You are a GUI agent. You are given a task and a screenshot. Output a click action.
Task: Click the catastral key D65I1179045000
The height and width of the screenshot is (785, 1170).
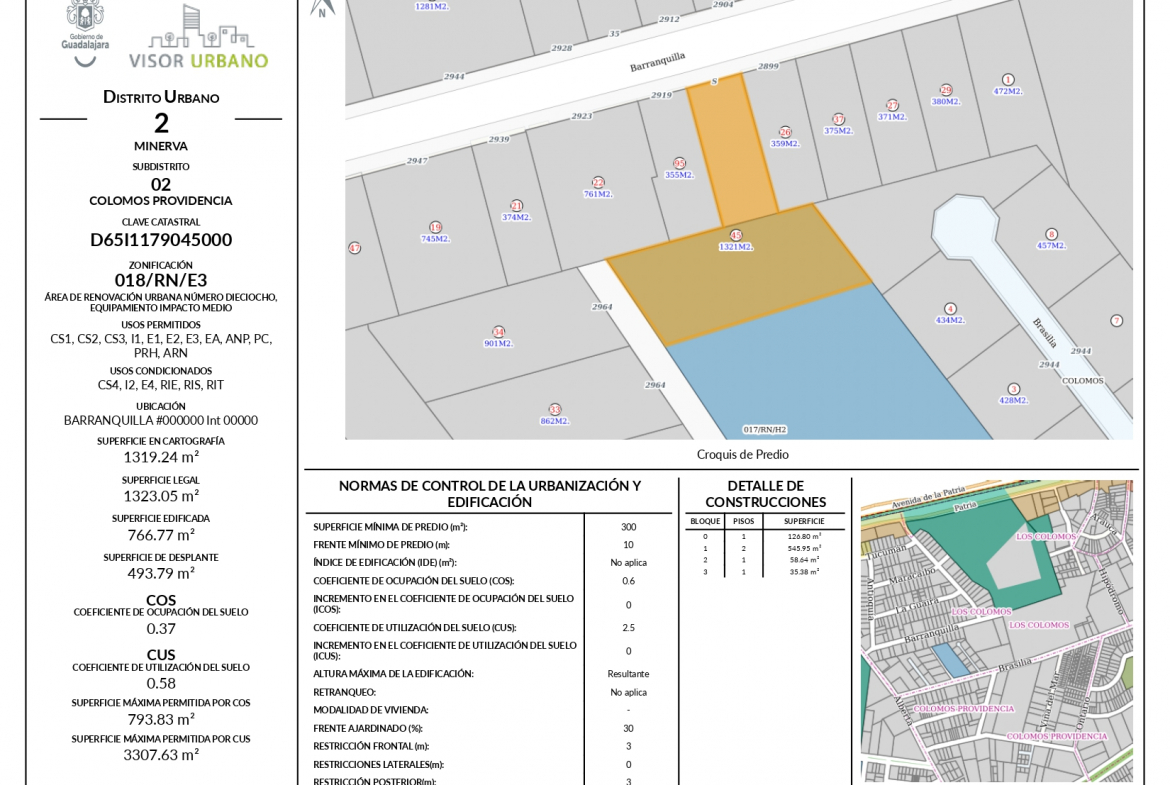(x=161, y=240)
